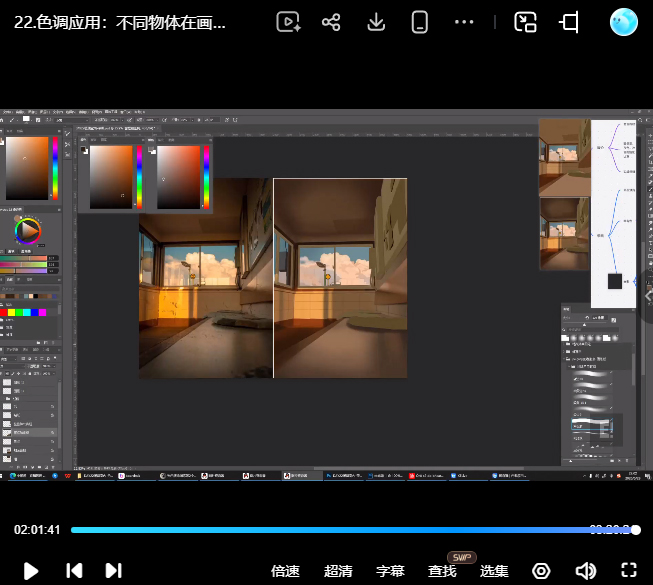
Task: Click the top room reference thumbnail
Action: click(x=565, y=157)
